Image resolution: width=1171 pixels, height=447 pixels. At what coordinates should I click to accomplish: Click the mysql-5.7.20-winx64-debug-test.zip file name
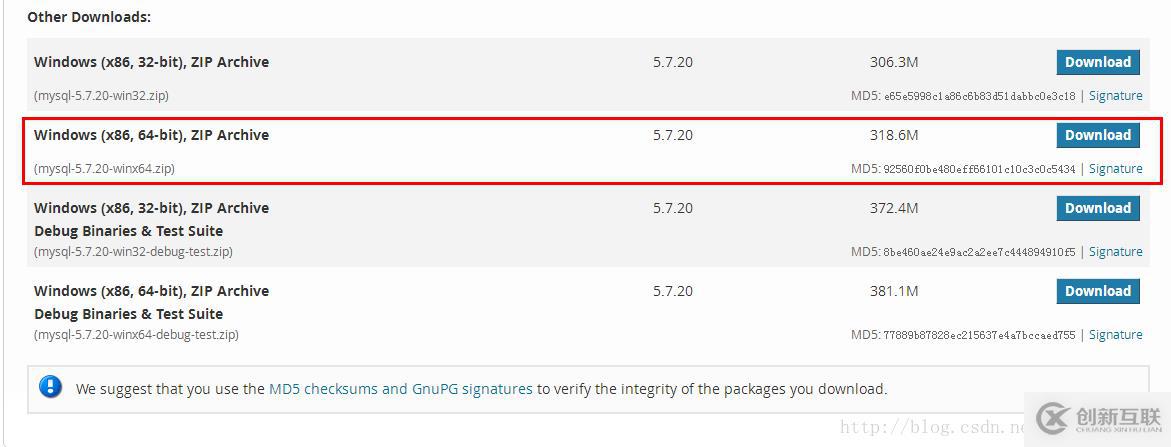click(x=136, y=334)
